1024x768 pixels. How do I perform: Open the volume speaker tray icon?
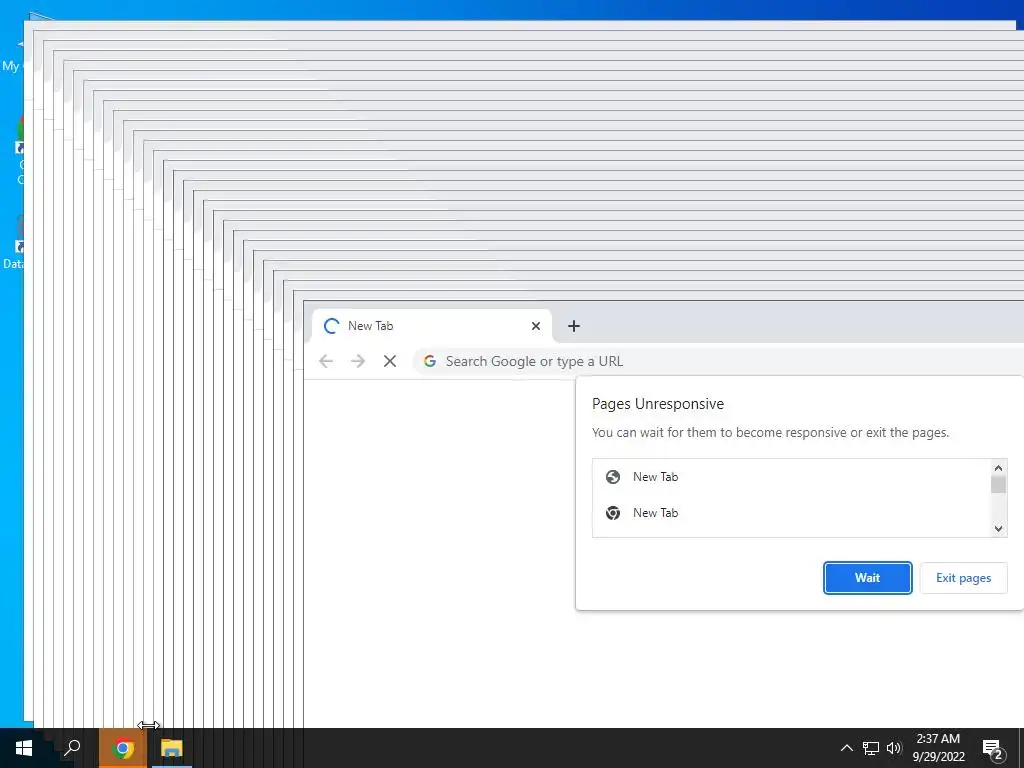point(894,748)
